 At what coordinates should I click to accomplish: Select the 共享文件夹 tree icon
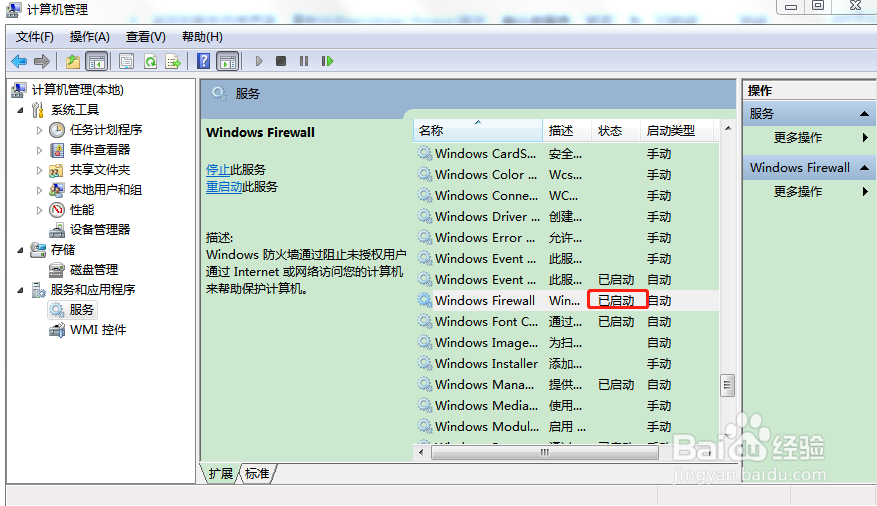56,170
